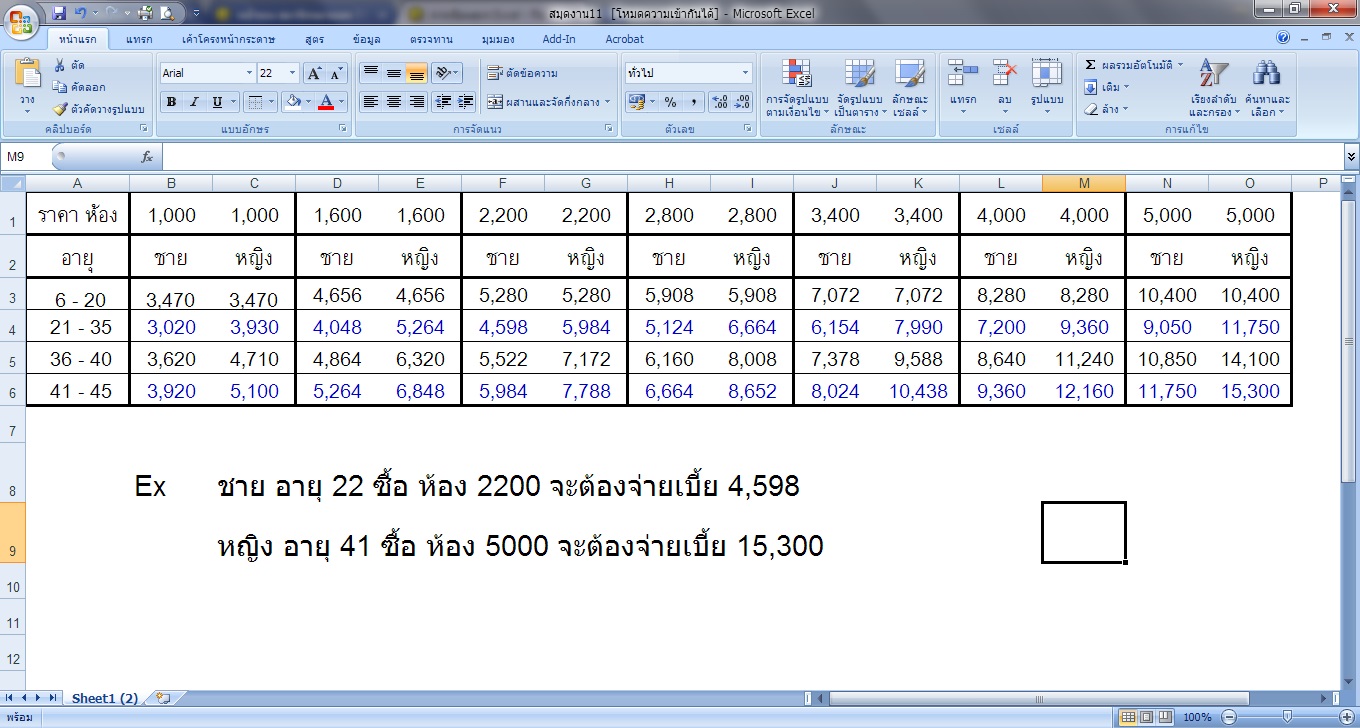Align cell text to the left
This screenshot has height=728, width=1360.
point(370,102)
